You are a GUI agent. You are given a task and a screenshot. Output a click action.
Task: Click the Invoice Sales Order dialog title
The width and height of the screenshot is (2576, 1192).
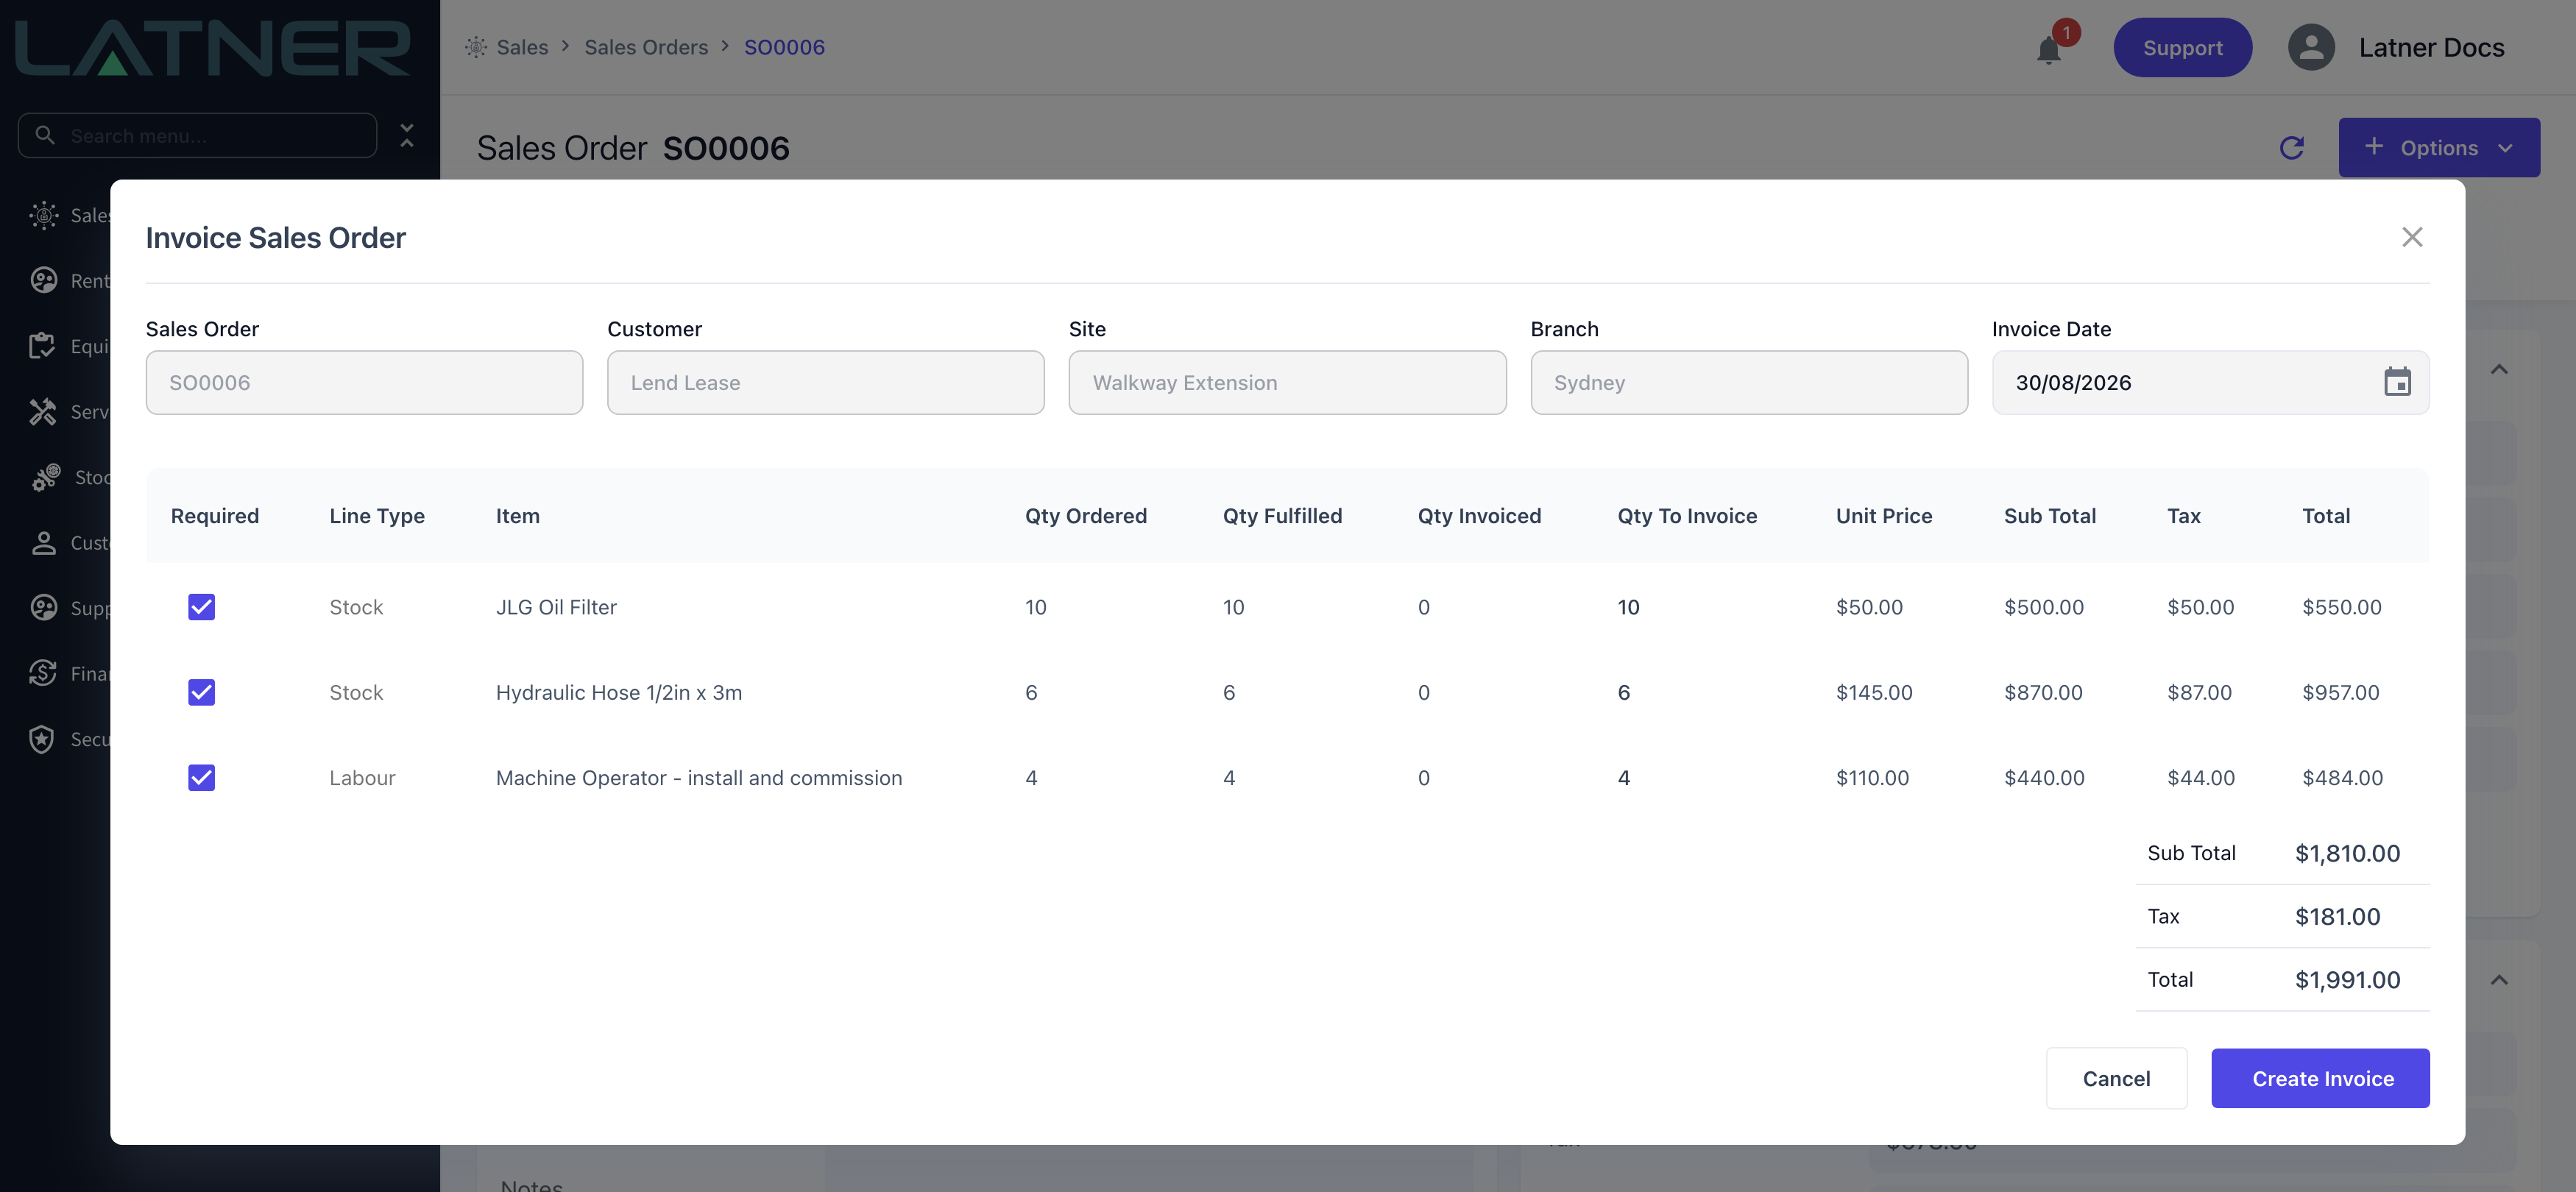click(275, 237)
